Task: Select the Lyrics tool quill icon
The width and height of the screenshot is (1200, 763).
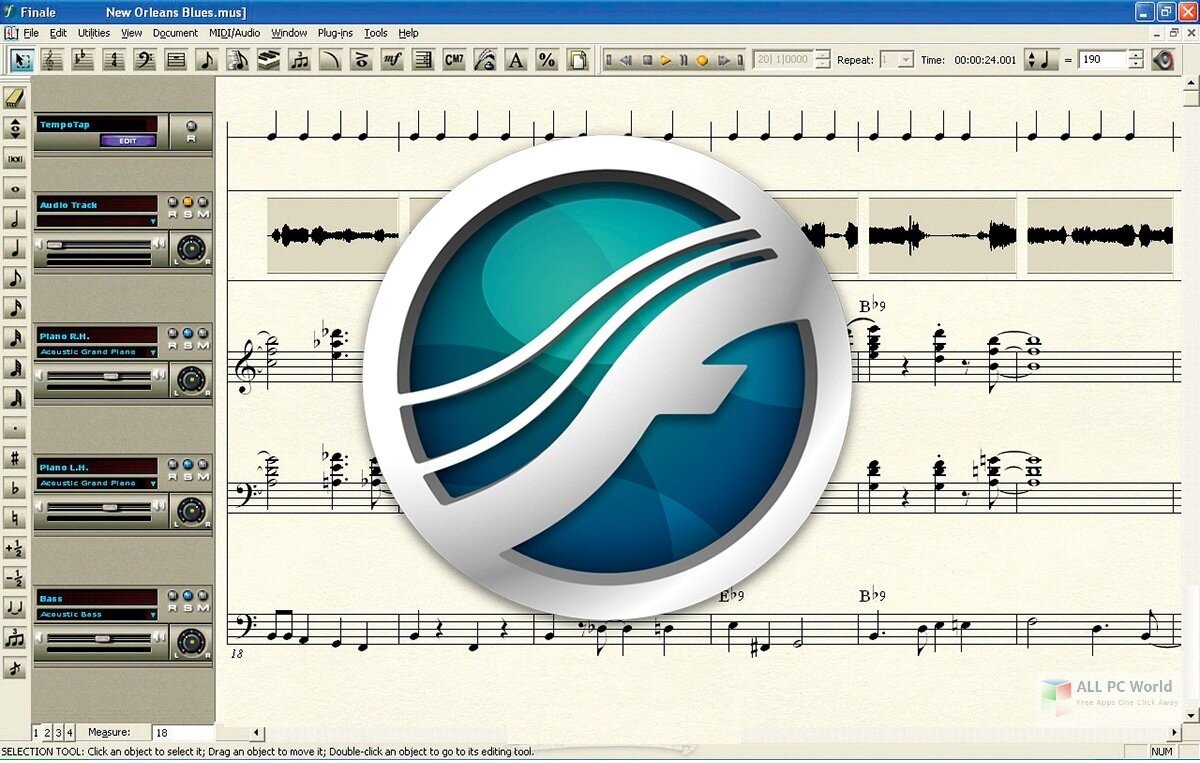Action: pos(486,60)
